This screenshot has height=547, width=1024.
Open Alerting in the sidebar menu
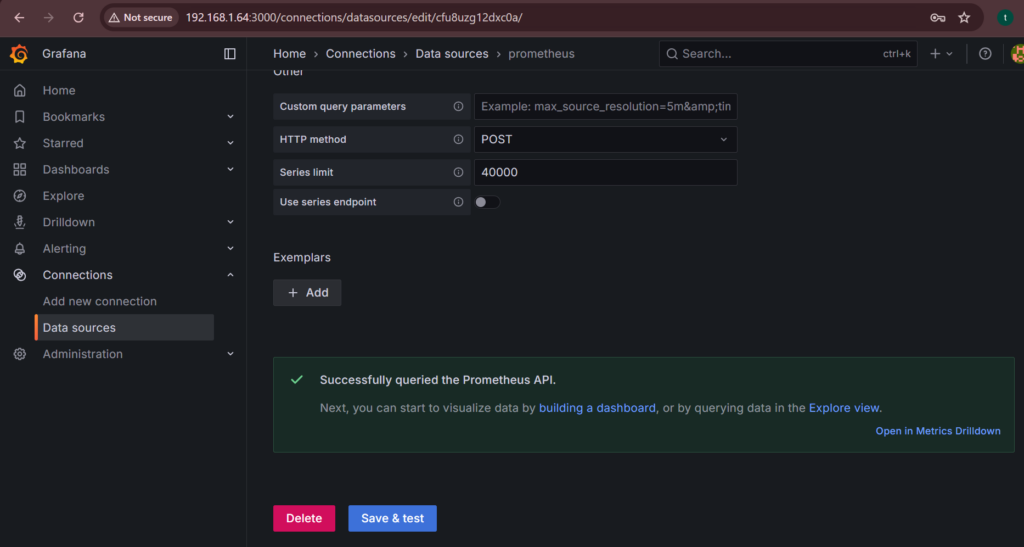tap(64, 249)
